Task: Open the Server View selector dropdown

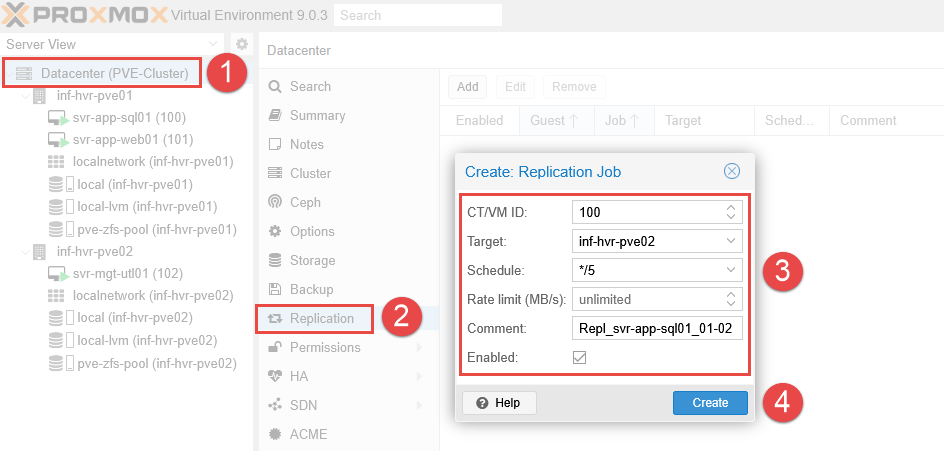Action: point(212,44)
